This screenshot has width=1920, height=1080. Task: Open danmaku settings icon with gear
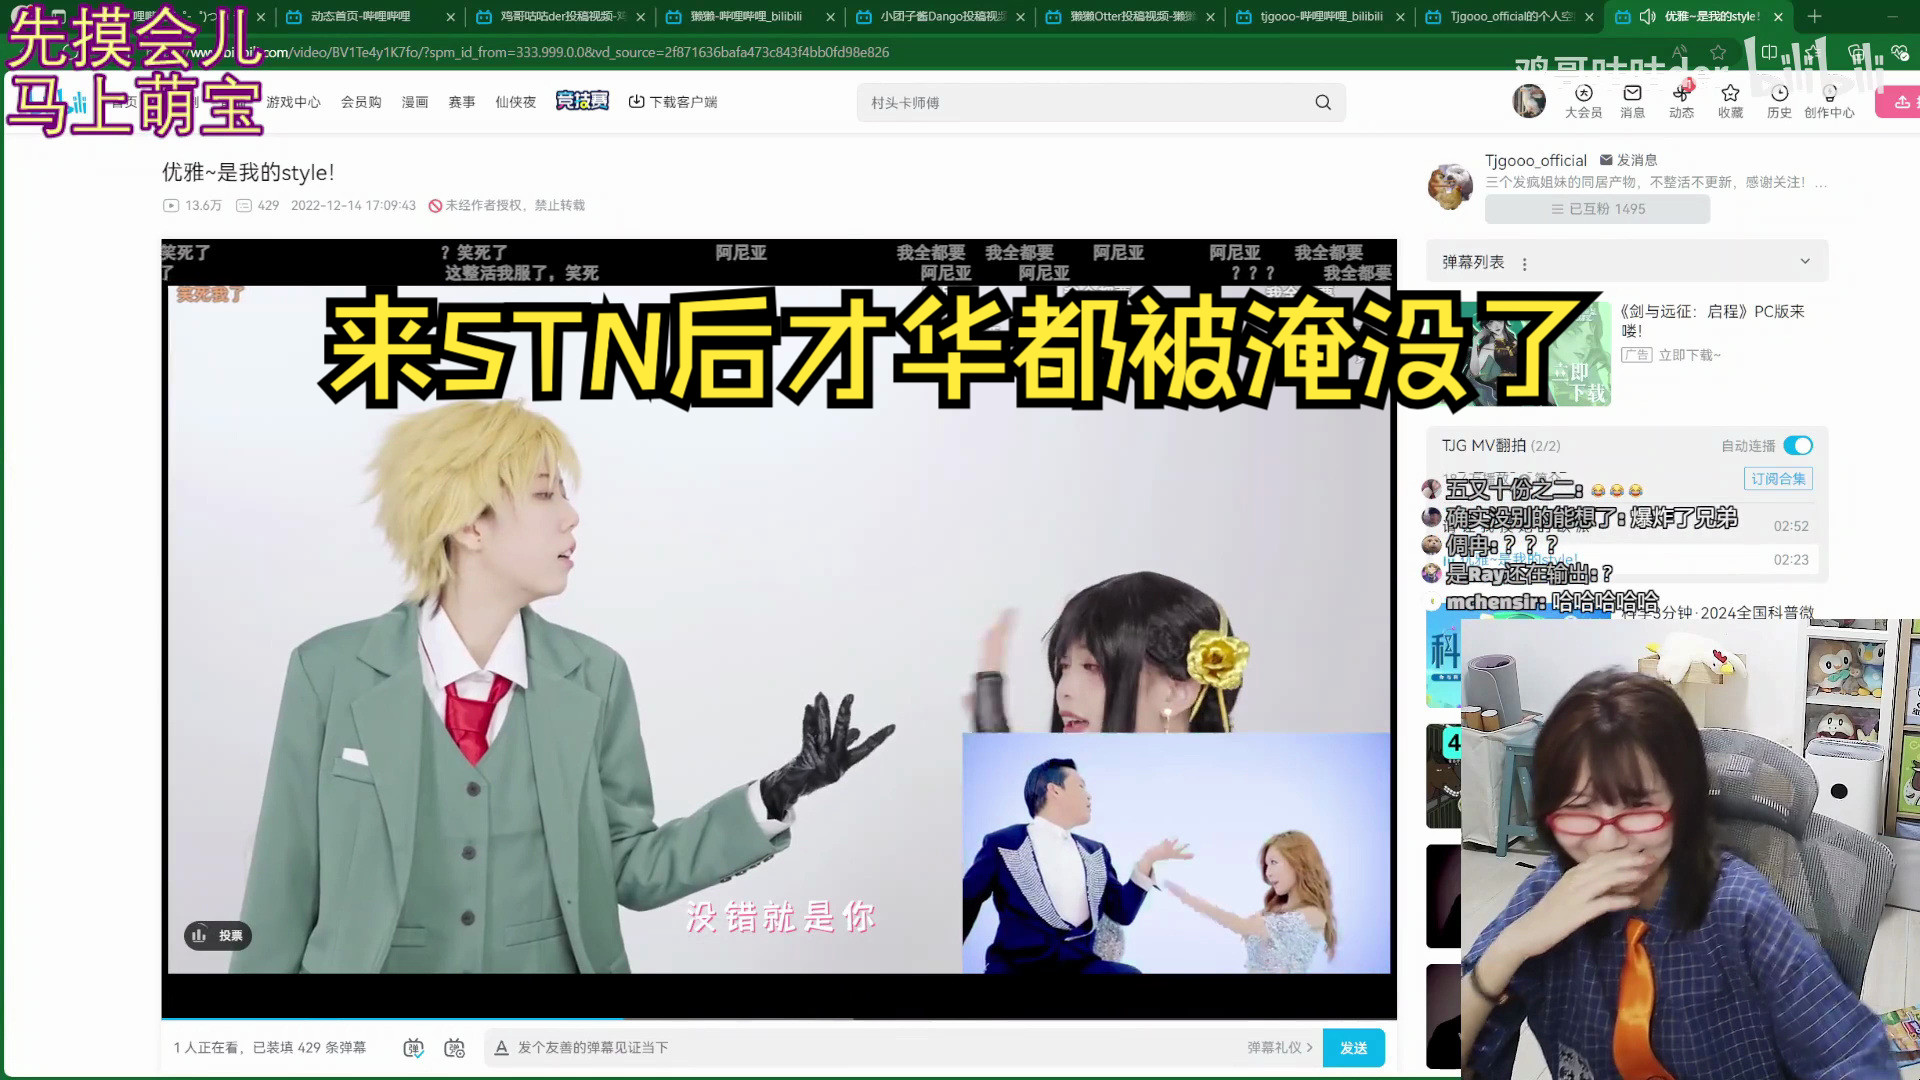[455, 1047]
